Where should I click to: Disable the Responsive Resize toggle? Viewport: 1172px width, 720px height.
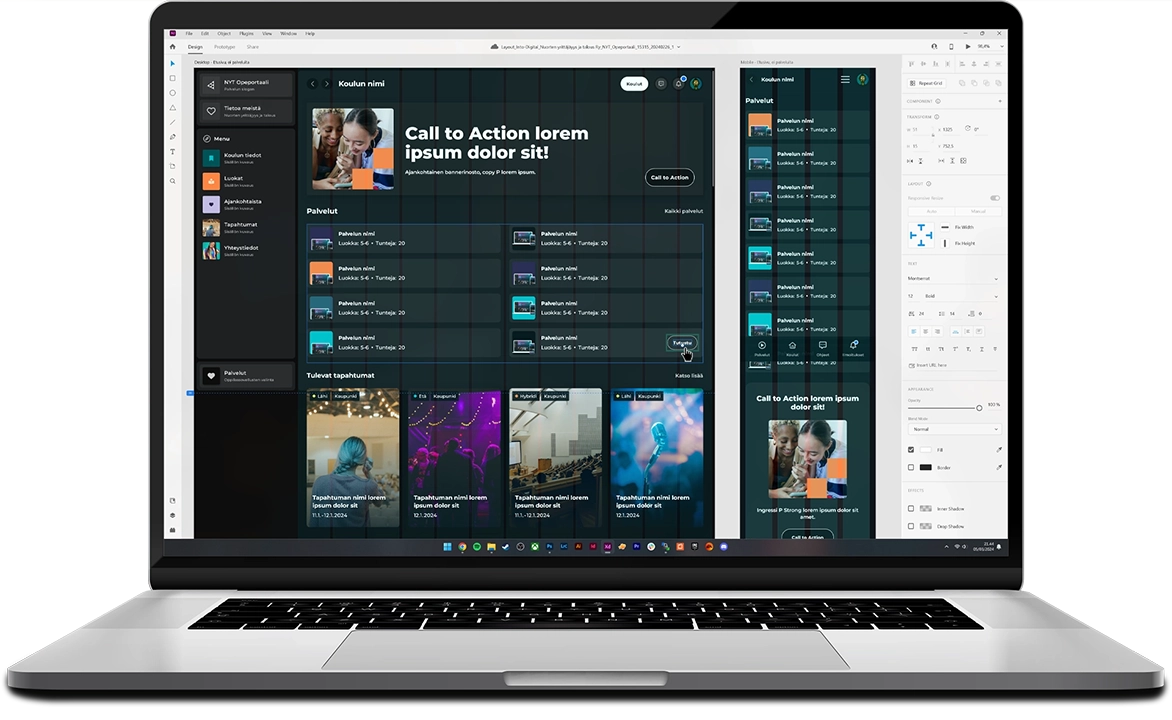pyautogui.click(x=994, y=198)
